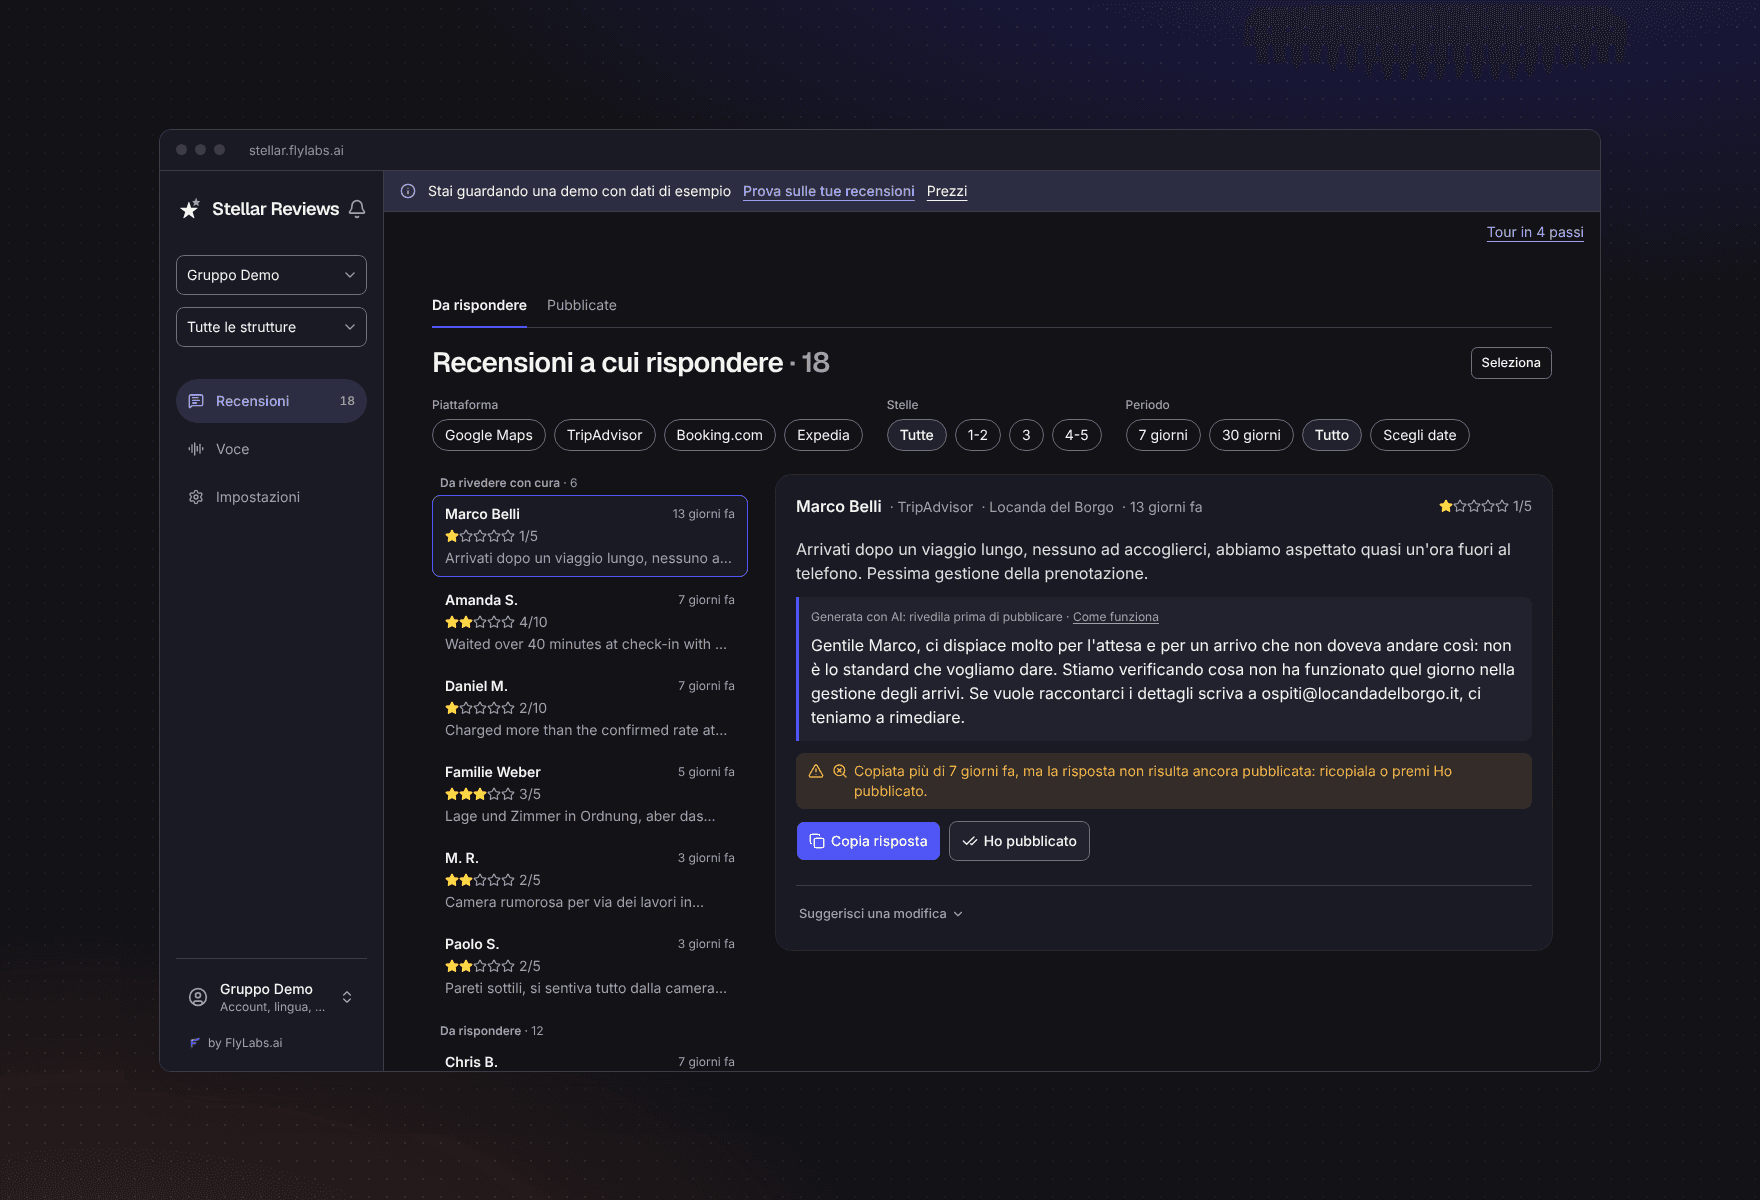The image size is (1760, 1200).
Task: Open the Come funziona link
Action: (1116, 617)
